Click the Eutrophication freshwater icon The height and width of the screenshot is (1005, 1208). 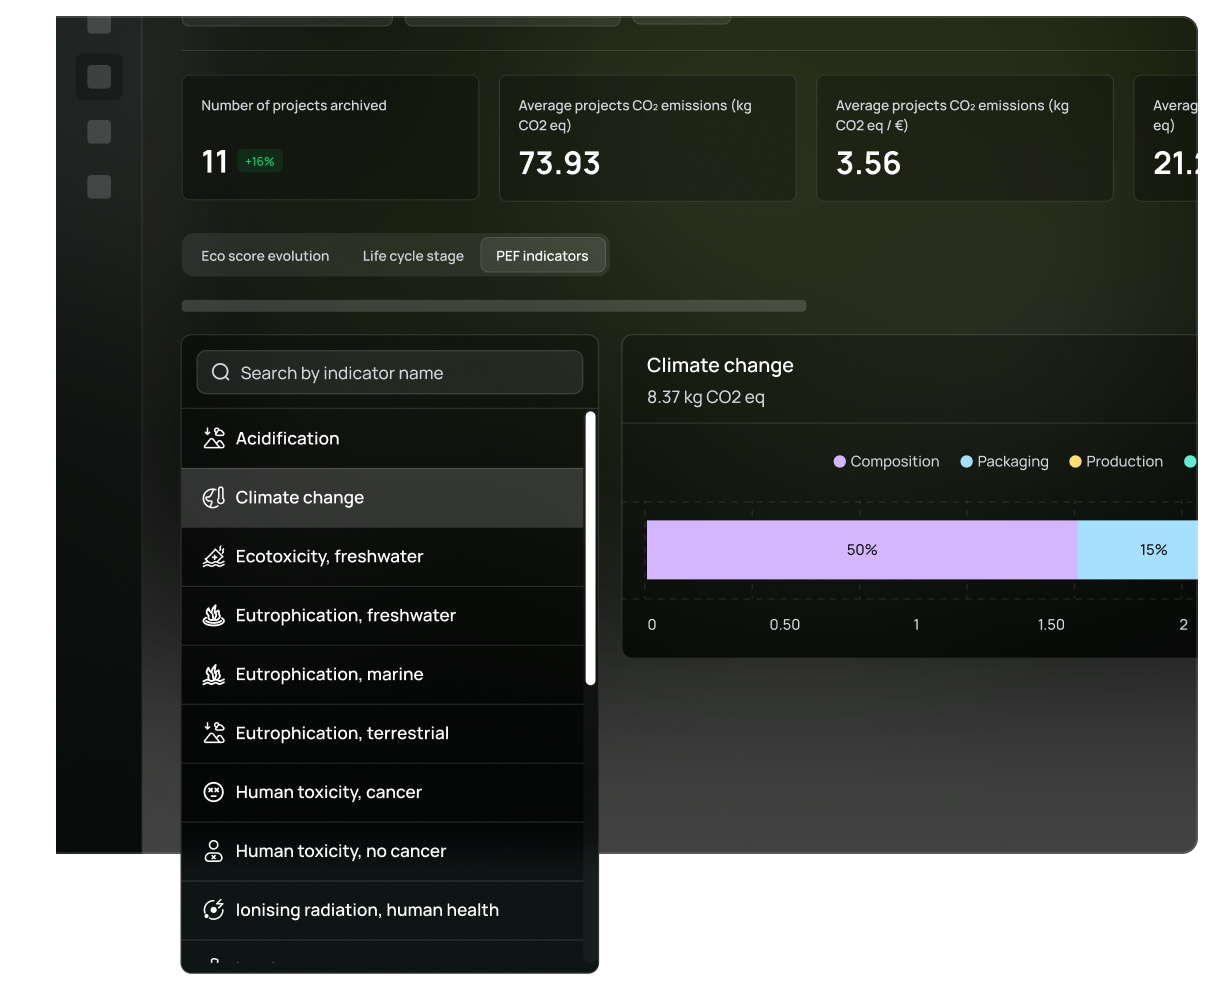tap(213, 615)
